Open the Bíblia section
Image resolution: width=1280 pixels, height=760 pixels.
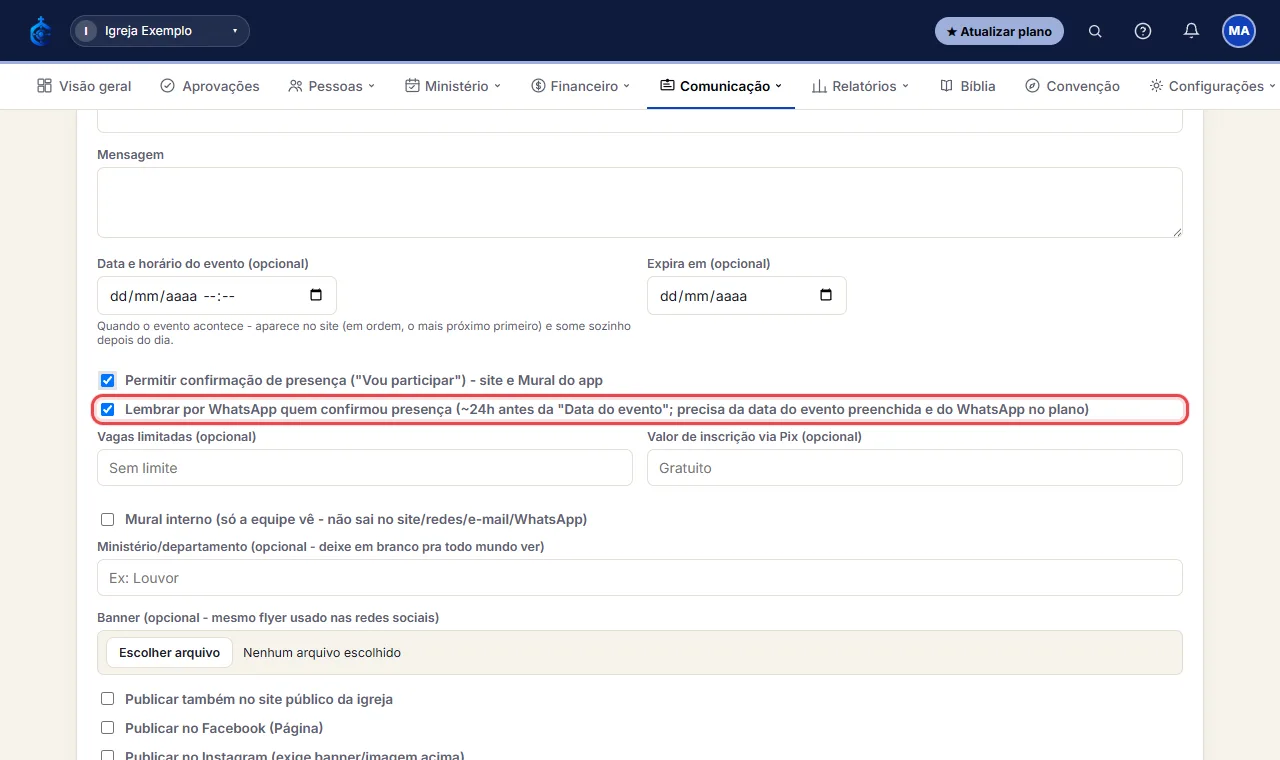[x=968, y=86]
